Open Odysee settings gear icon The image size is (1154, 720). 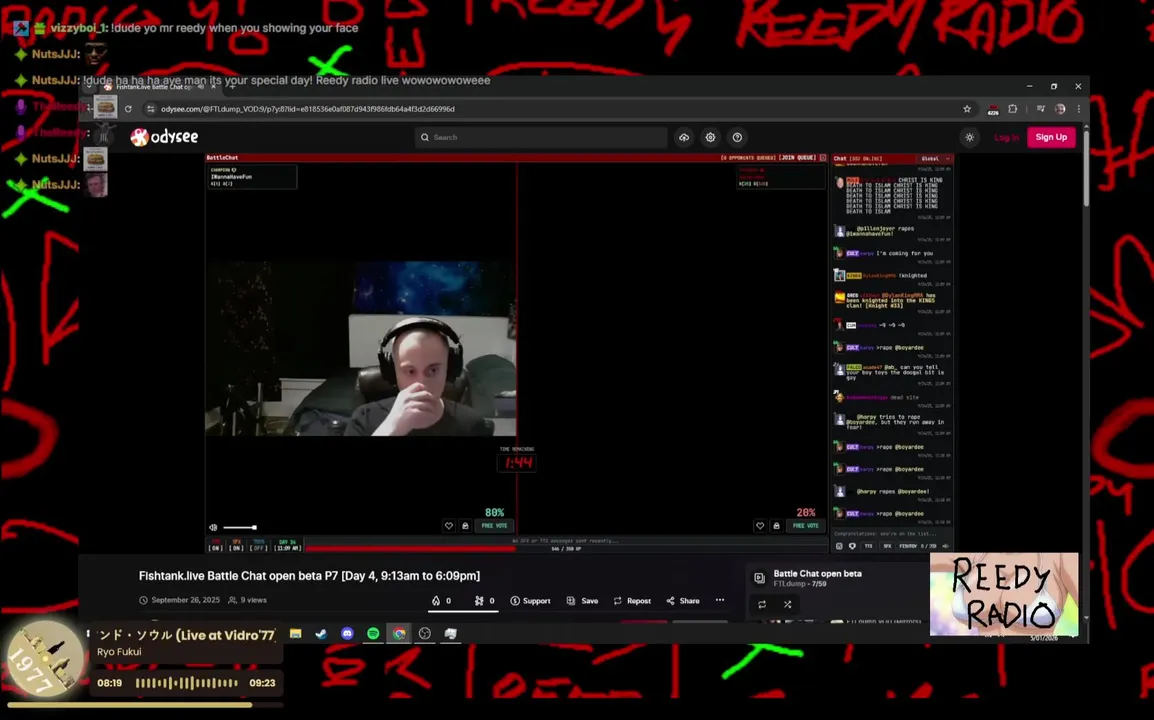tap(710, 138)
